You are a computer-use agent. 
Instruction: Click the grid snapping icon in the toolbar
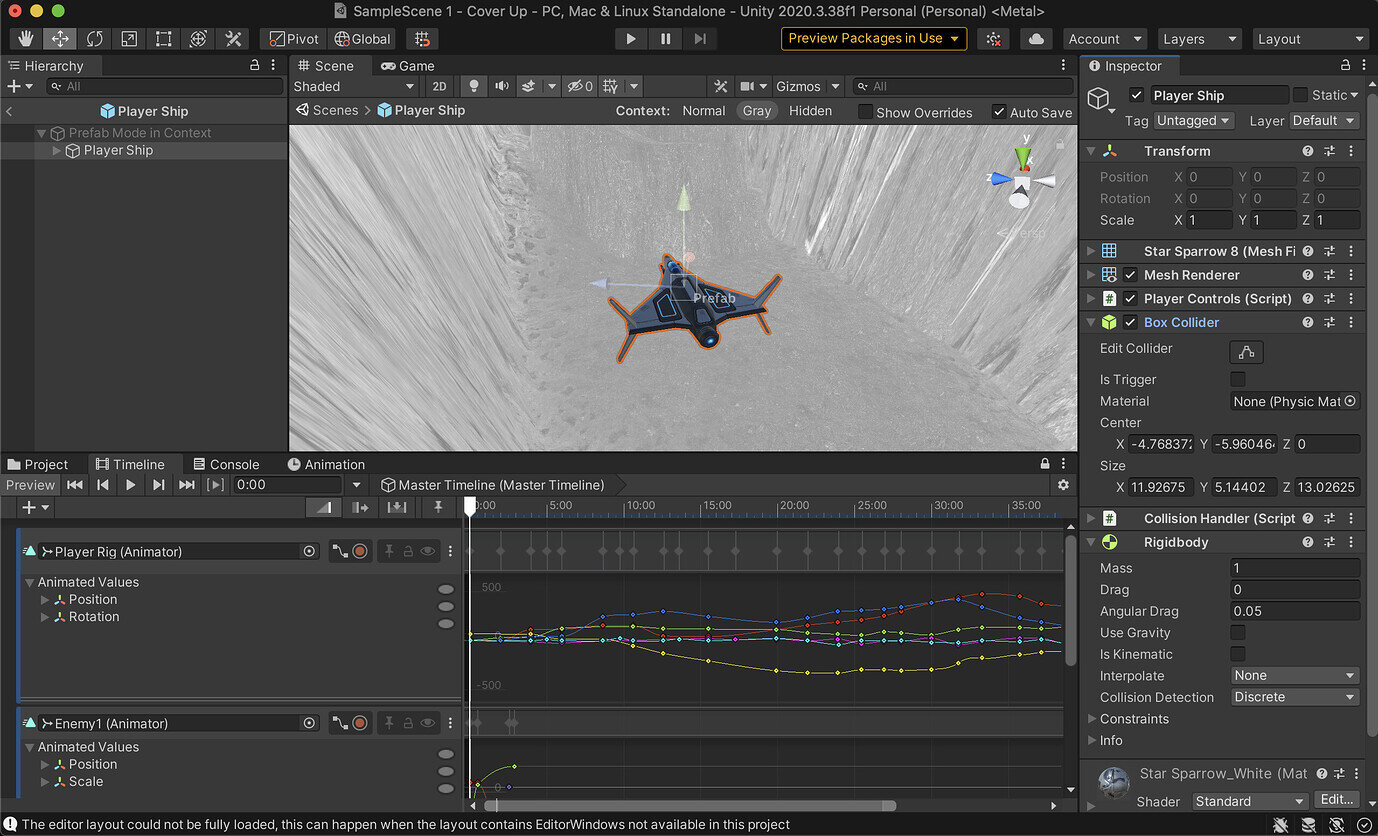(x=422, y=38)
